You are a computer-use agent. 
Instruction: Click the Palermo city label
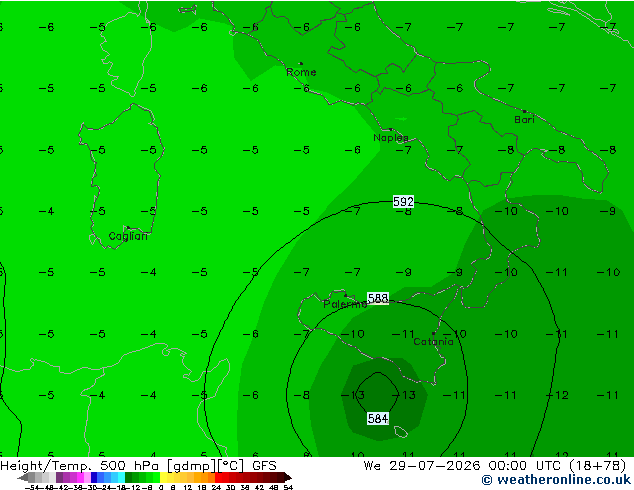click(345, 304)
